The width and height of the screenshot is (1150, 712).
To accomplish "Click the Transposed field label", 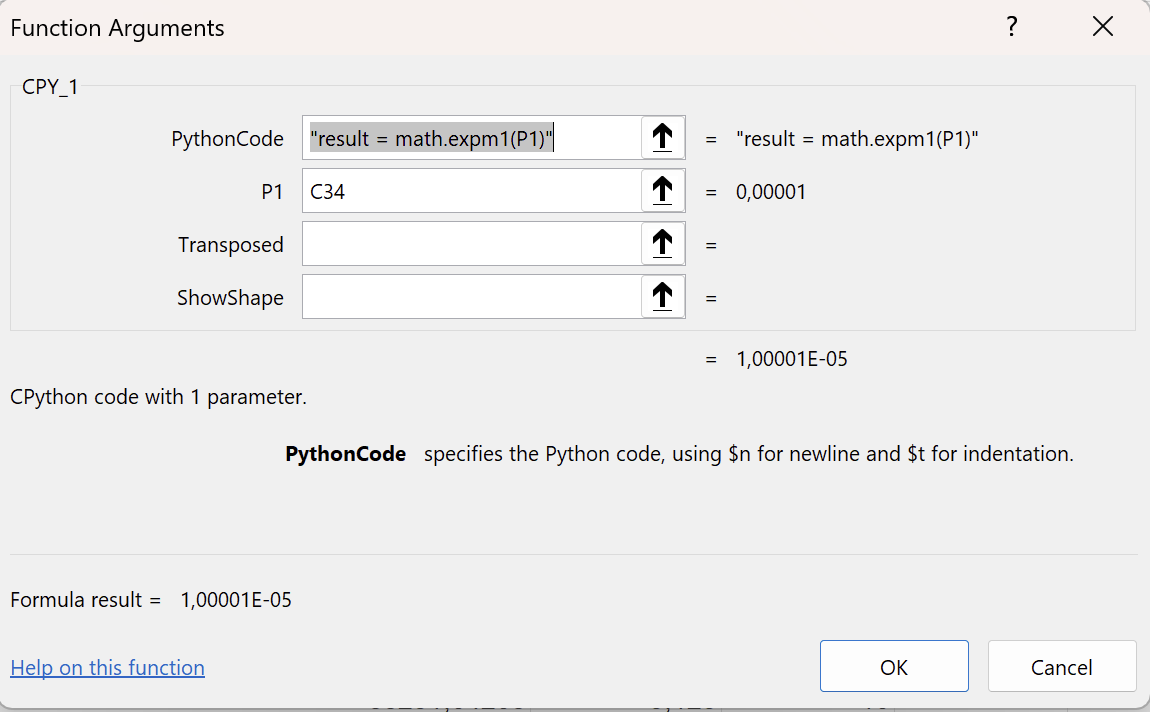I will pos(230,245).
